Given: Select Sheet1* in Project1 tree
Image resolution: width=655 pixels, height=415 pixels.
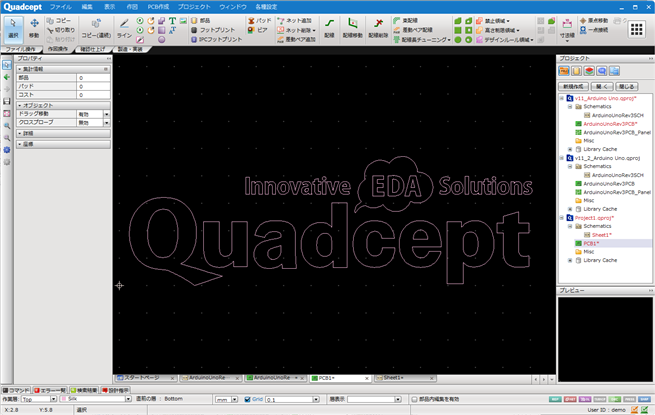Looking at the screenshot, I should (602, 235).
